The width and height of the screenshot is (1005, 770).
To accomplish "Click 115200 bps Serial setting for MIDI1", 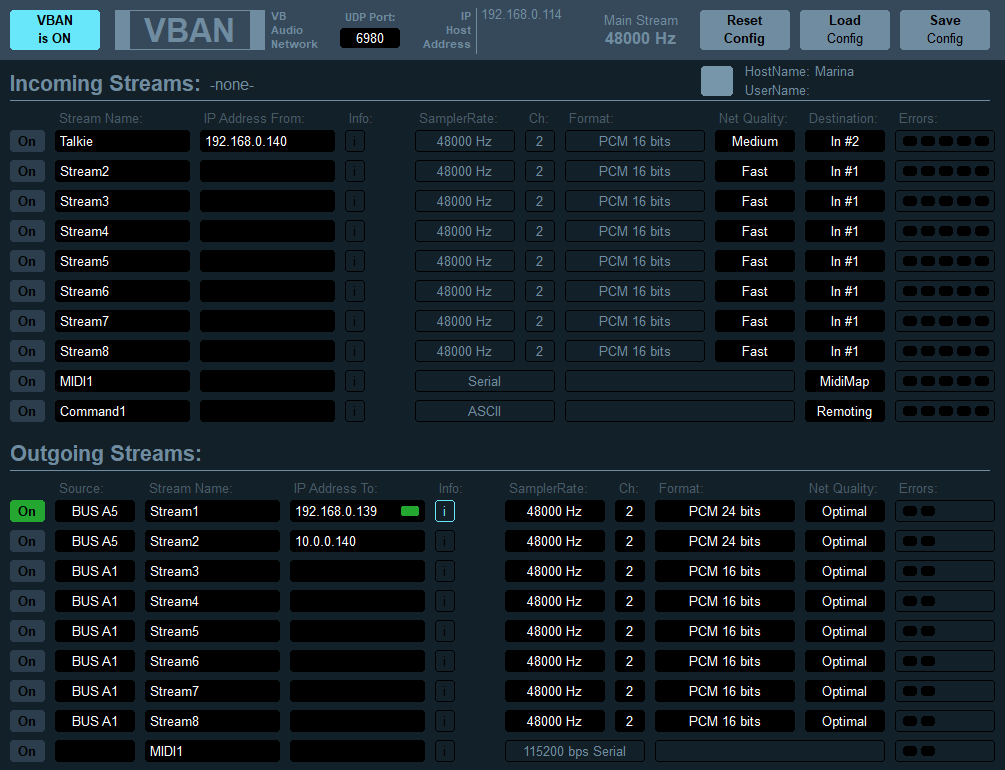I will pyautogui.click(x=574, y=751).
